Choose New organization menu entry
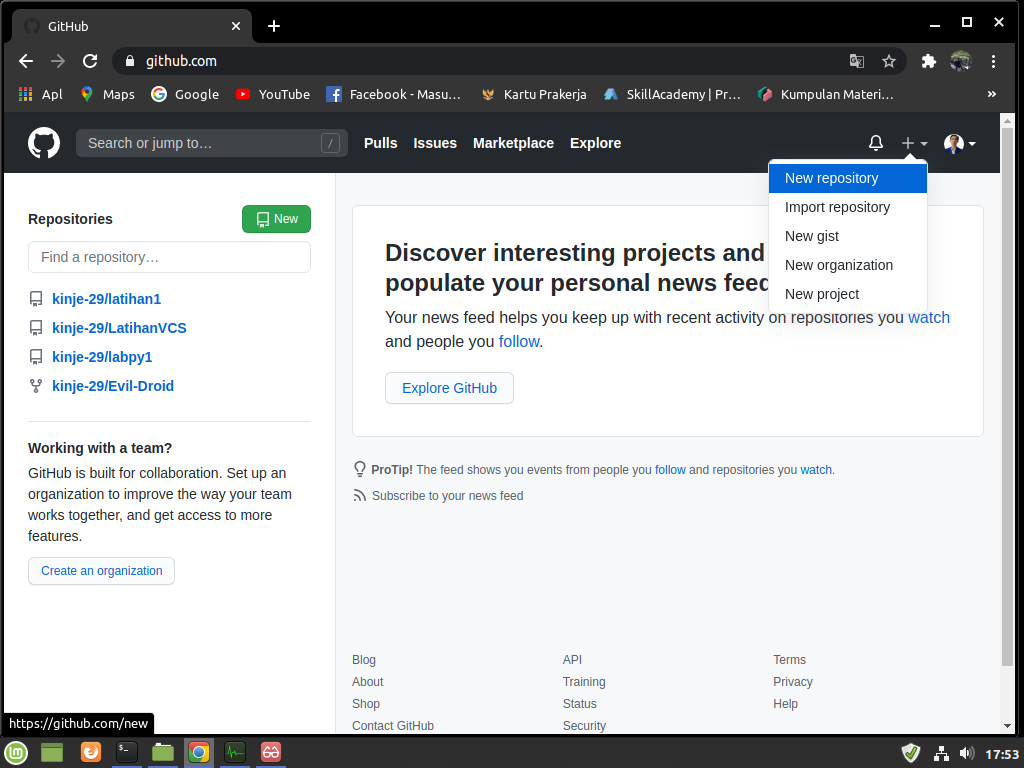Image resolution: width=1024 pixels, height=768 pixels. click(848, 265)
